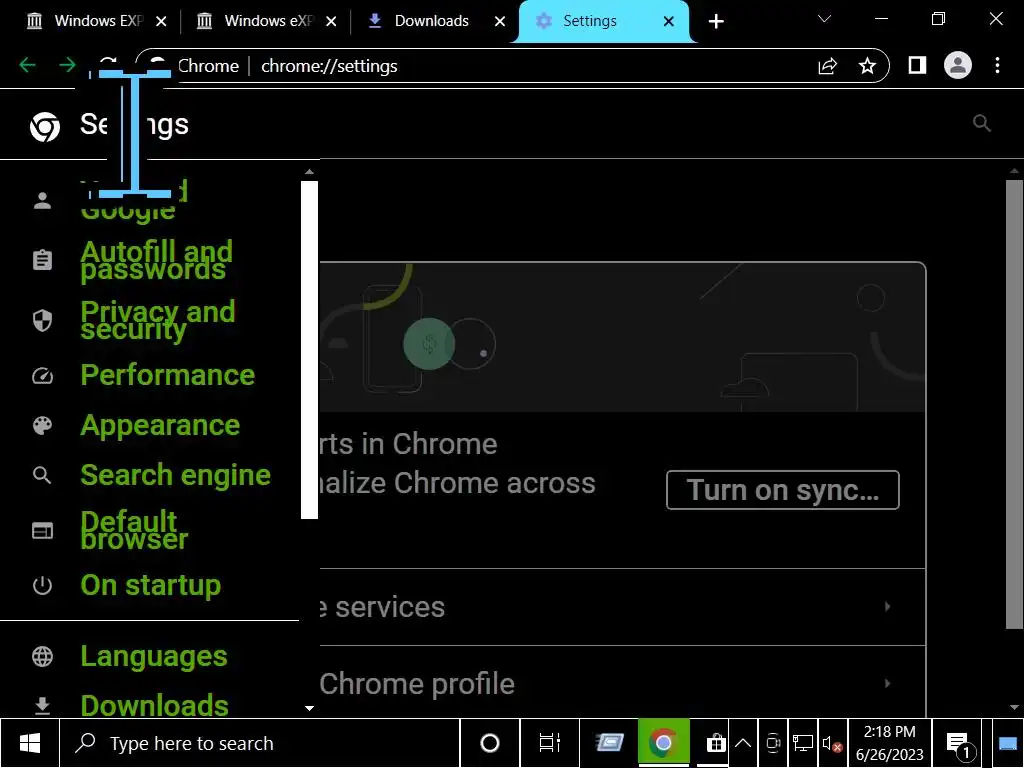Click the window icon for Default browser
This screenshot has height=768, width=1024.
[42, 530]
